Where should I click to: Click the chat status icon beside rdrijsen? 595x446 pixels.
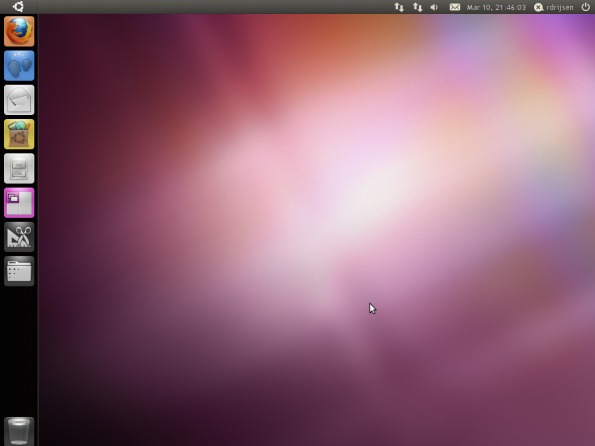pyautogui.click(x=538, y=7)
